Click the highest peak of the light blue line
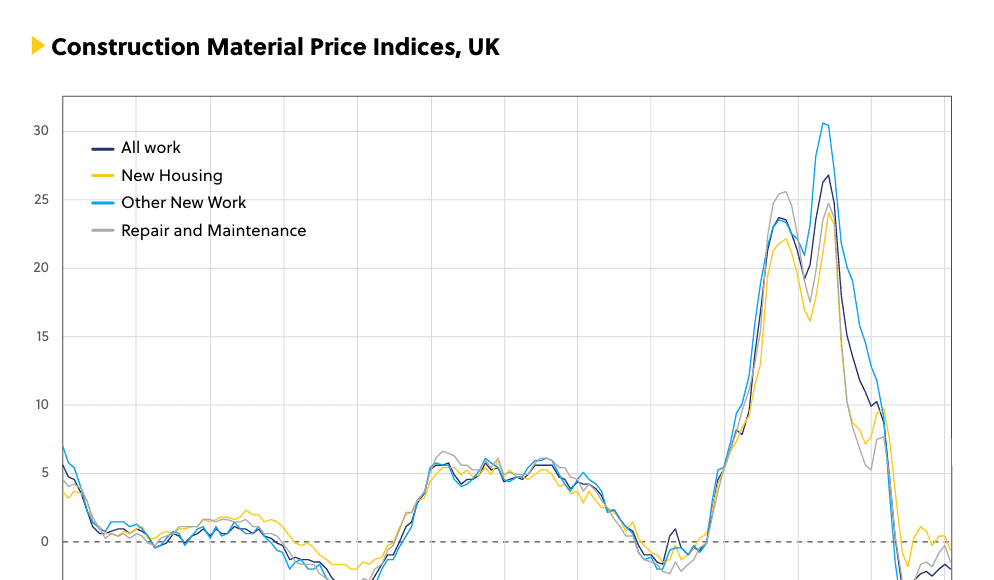The width and height of the screenshot is (994, 580). (x=823, y=124)
